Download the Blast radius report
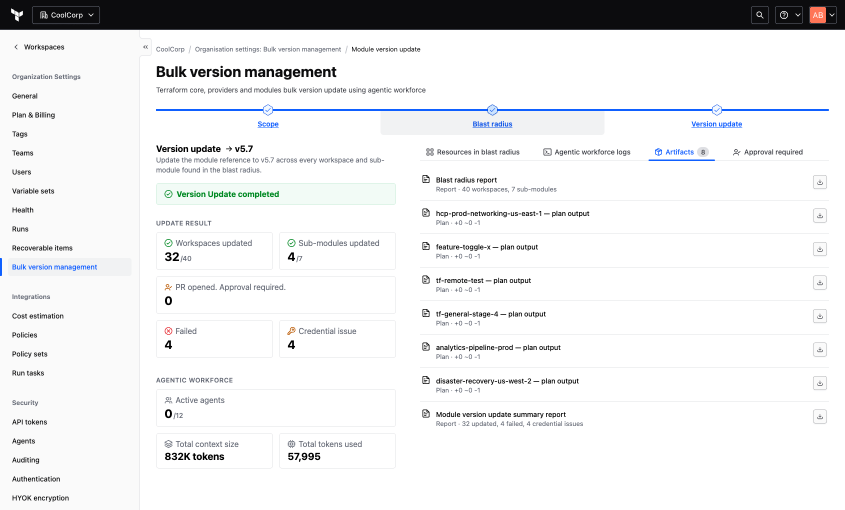This screenshot has width=845, height=510. point(820,182)
